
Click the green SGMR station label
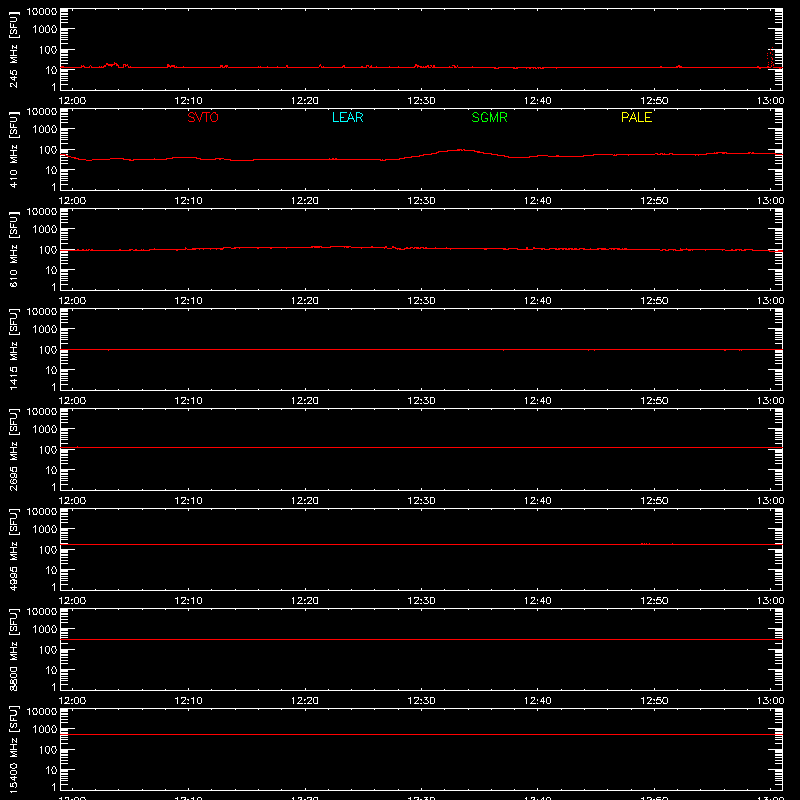click(x=489, y=117)
